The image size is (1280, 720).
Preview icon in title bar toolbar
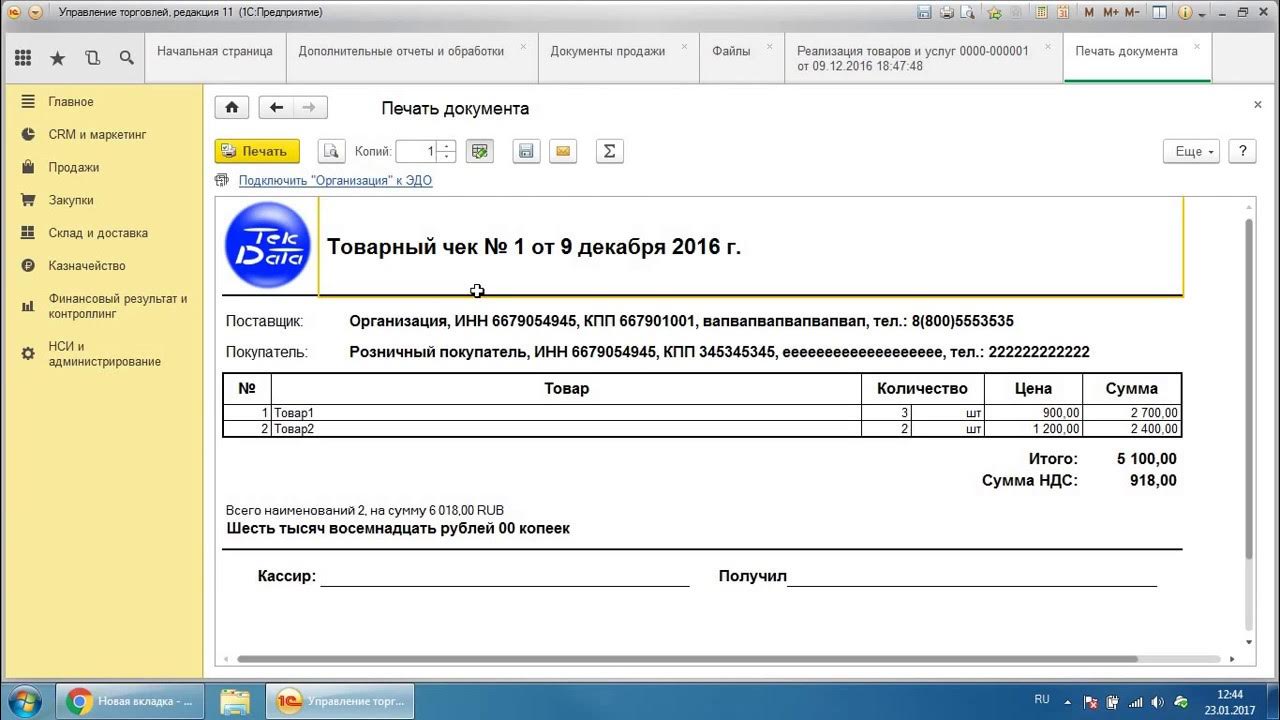click(x=967, y=12)
